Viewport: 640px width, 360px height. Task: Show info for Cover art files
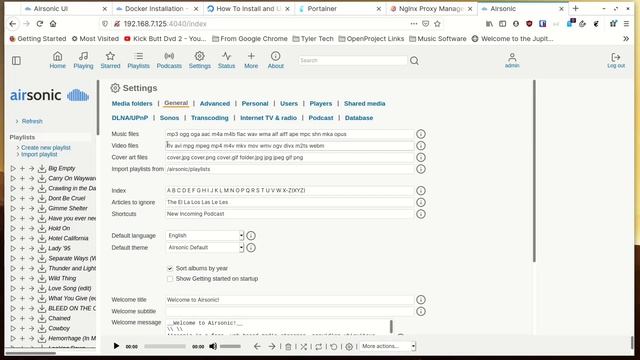(x=421, y=157)
